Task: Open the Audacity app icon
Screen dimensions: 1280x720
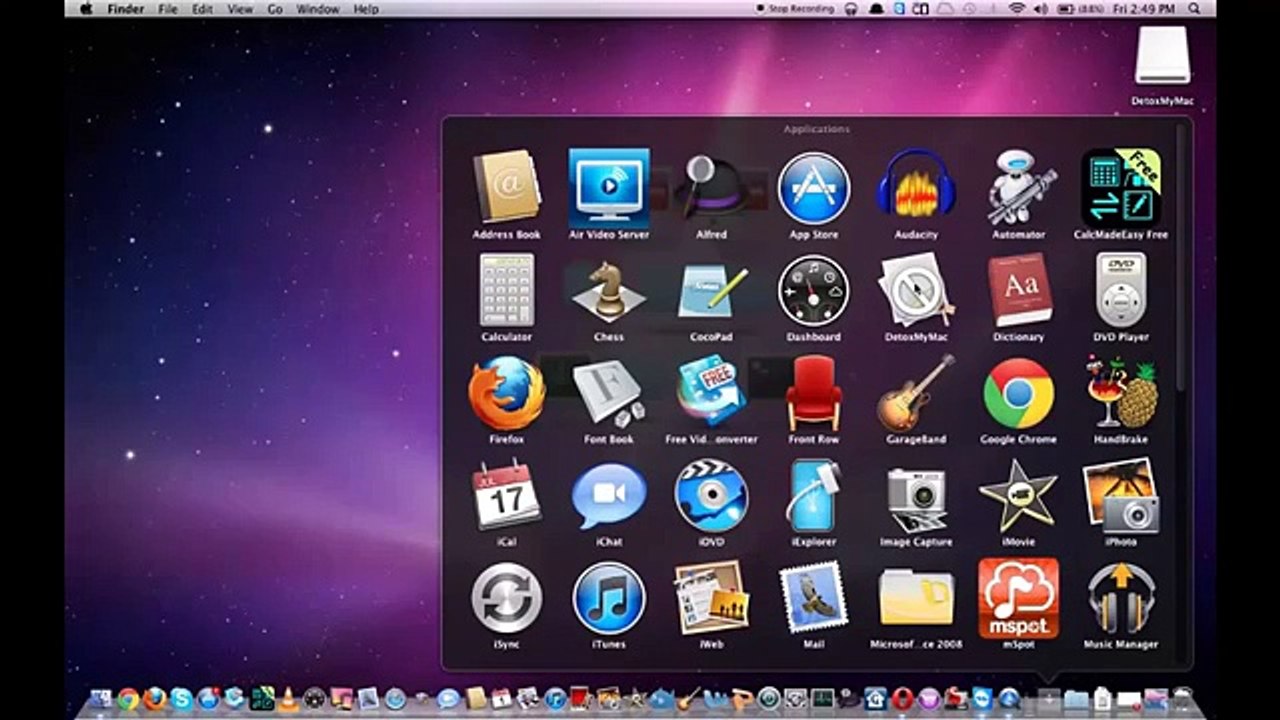Action: point(916,187)
